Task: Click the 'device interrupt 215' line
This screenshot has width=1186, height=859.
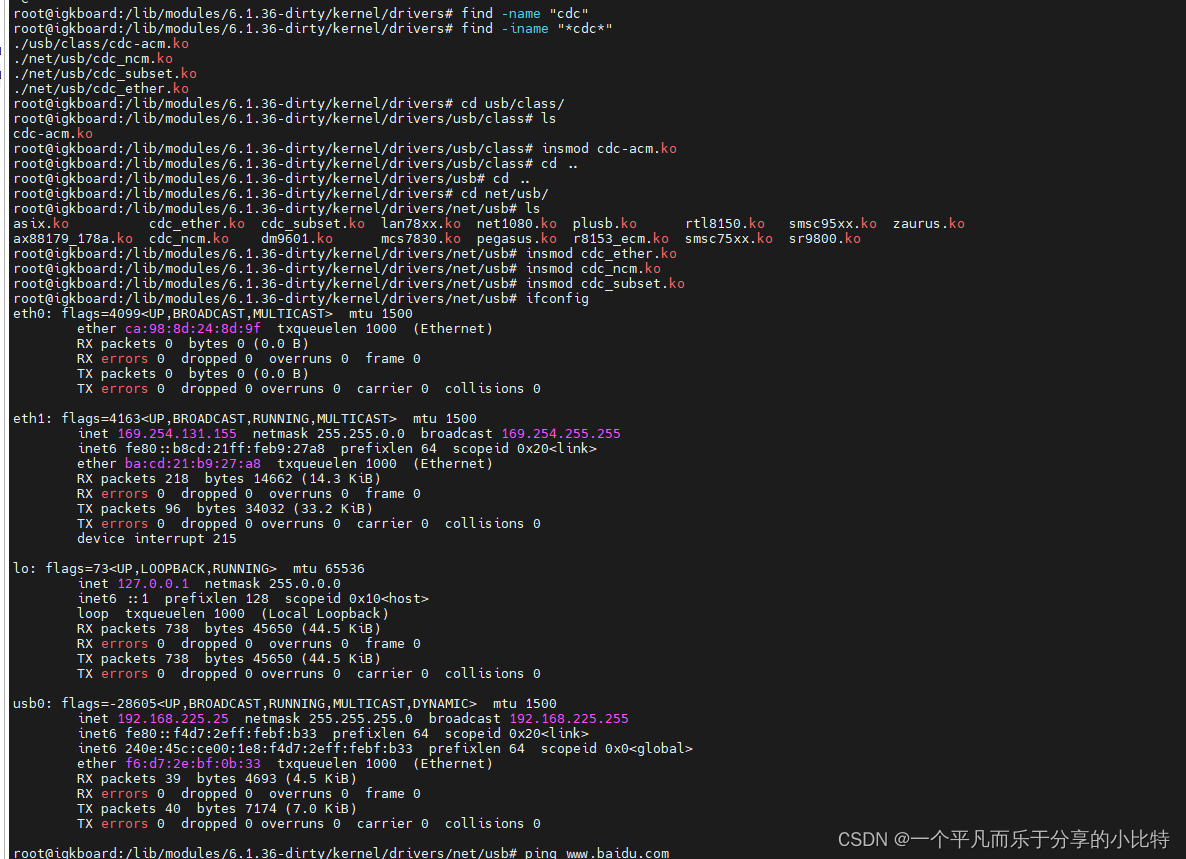Action: point(157,539)
